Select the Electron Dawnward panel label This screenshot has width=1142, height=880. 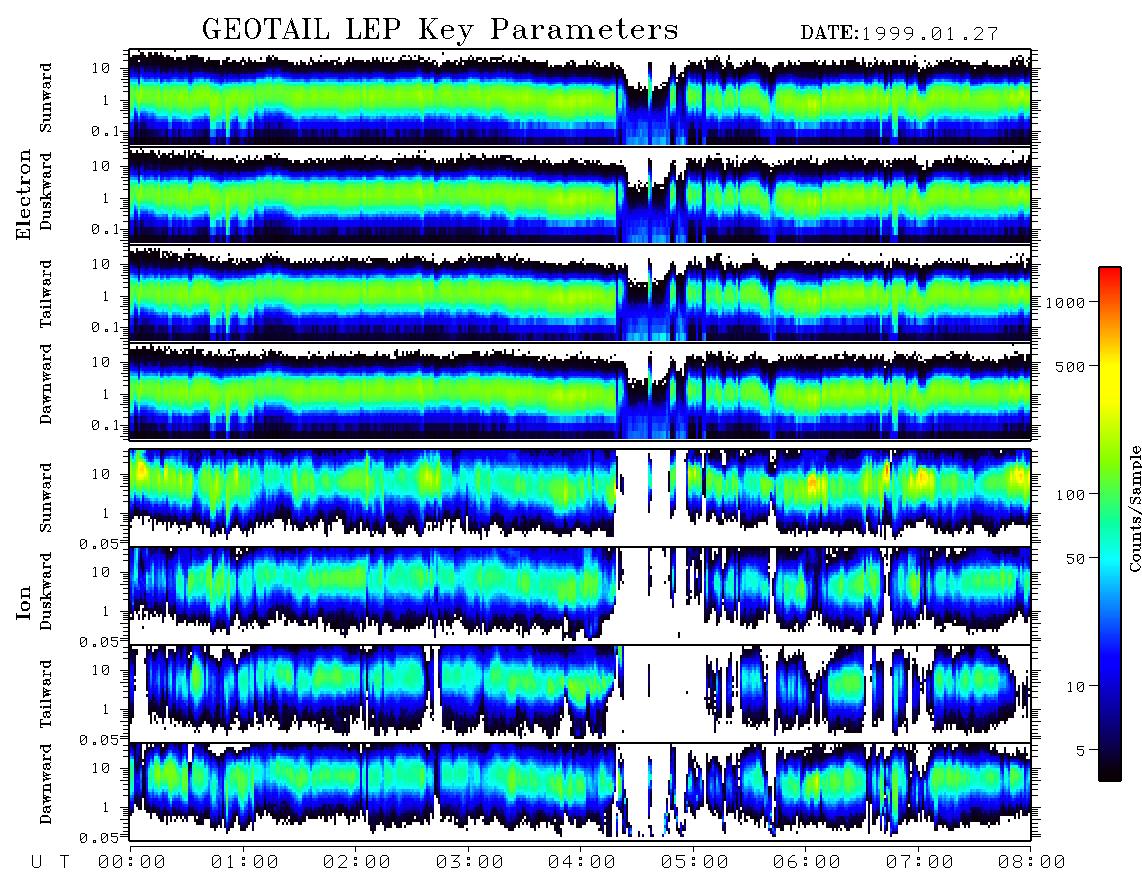tap(46, 385)
